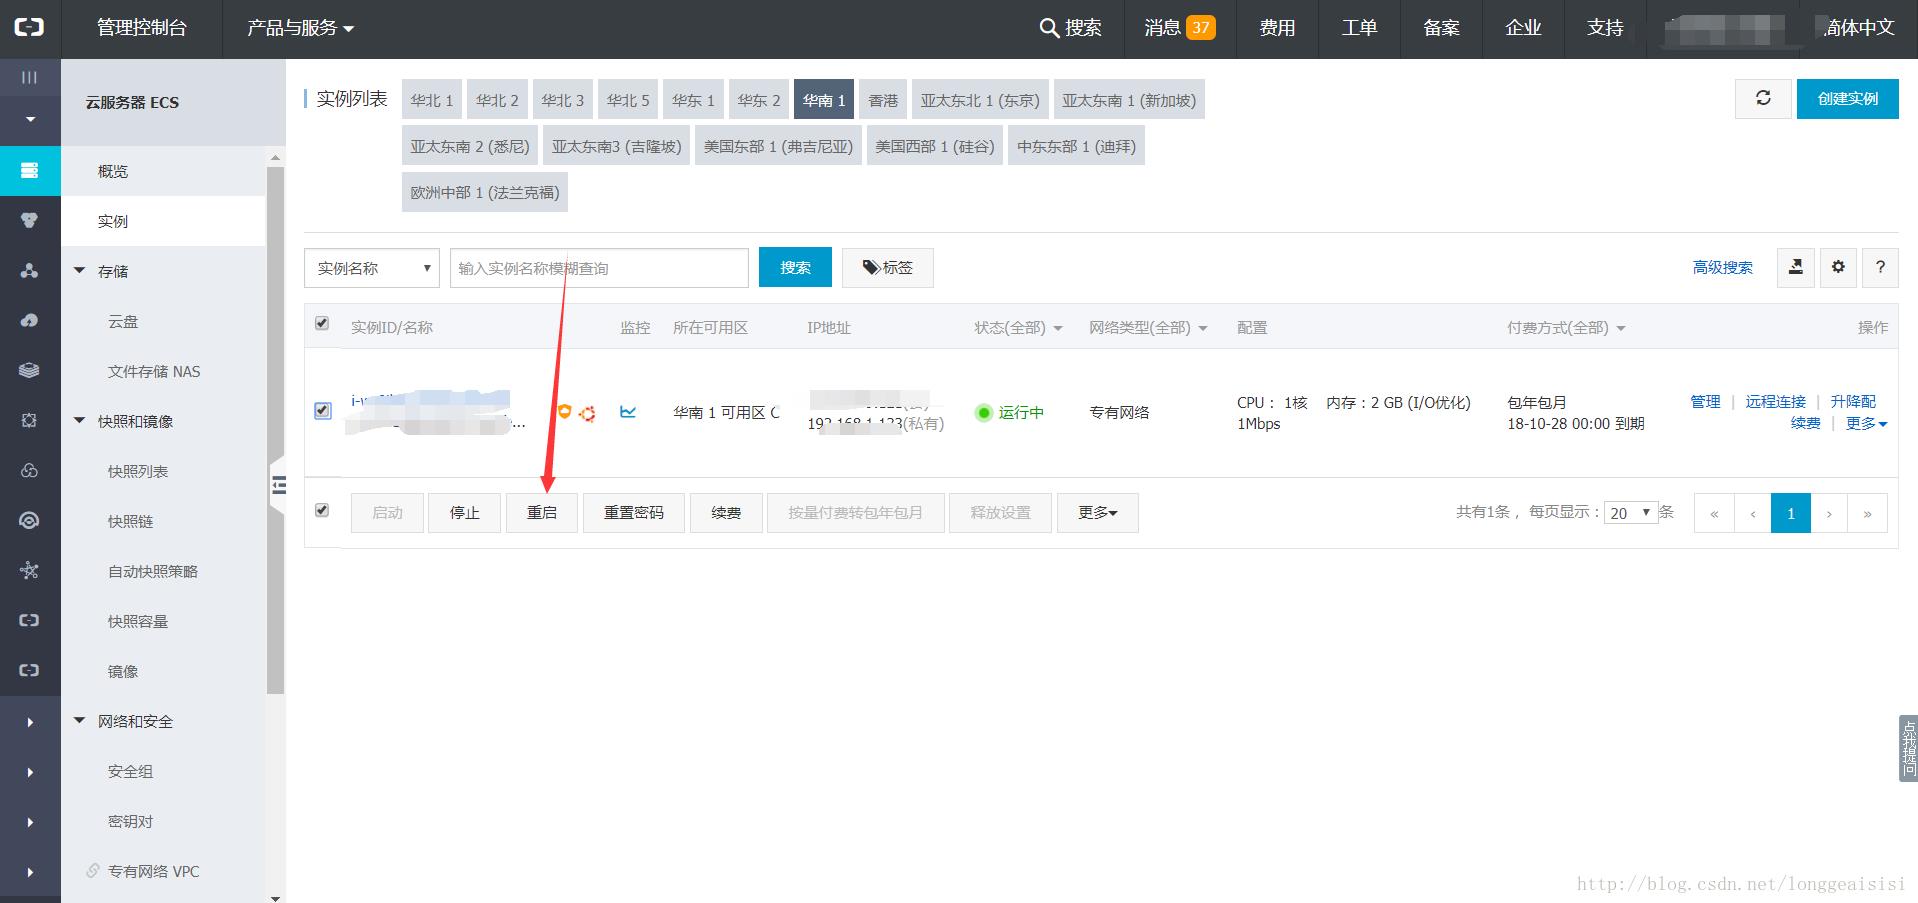1918x903 pixels.
Task: Go to page 1 in pagination
Action: (1791, 513)
